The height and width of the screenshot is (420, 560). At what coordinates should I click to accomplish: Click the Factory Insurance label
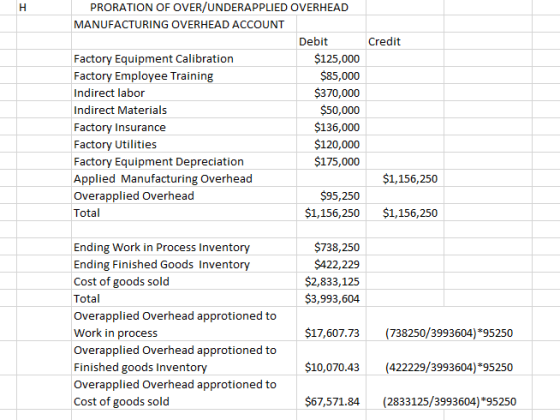[120, 127]
